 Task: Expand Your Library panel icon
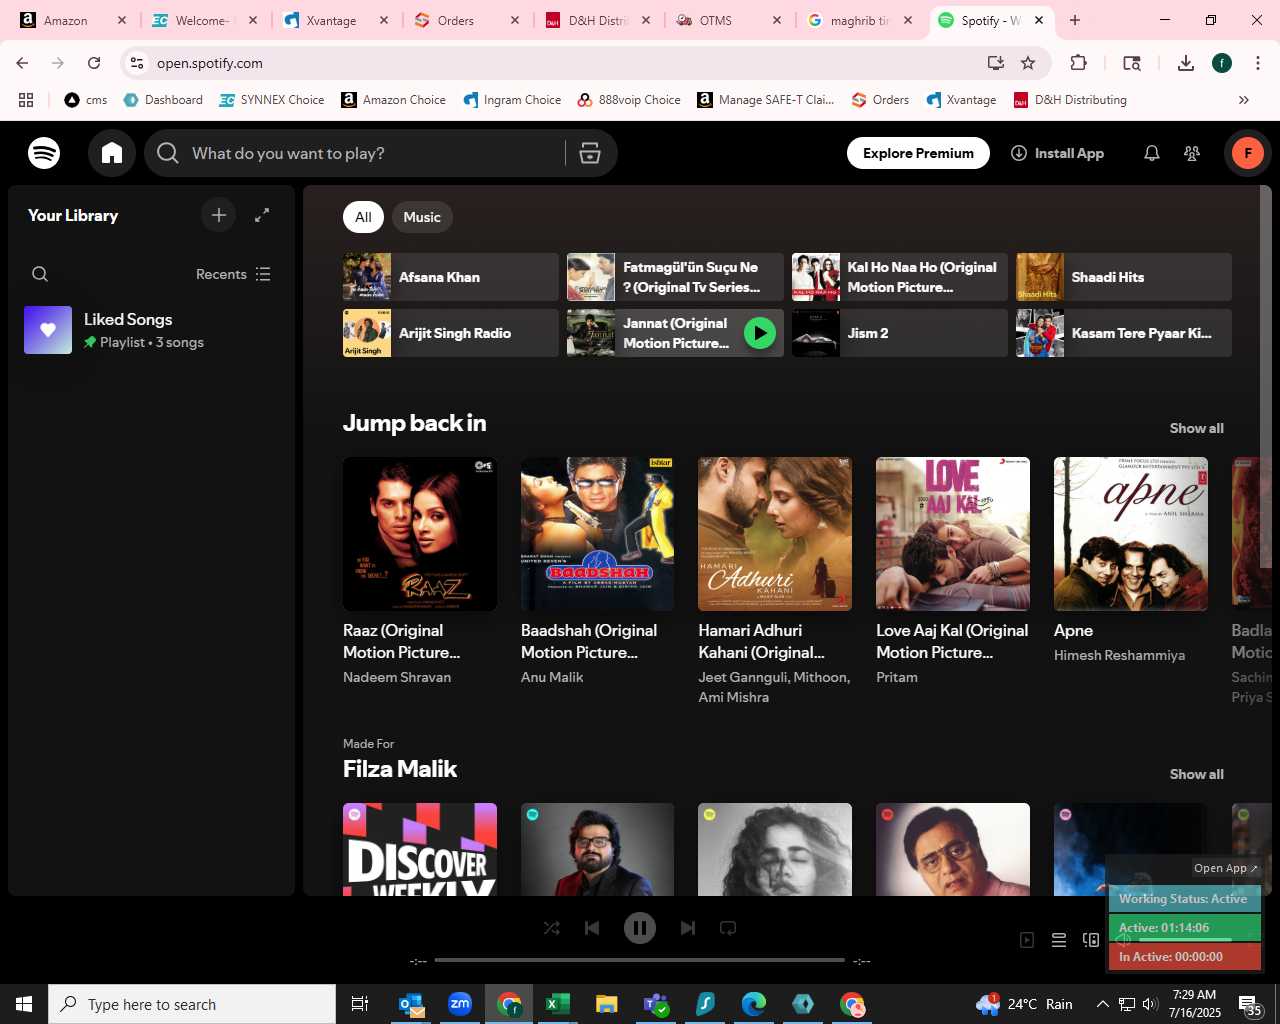coord(262,215)
